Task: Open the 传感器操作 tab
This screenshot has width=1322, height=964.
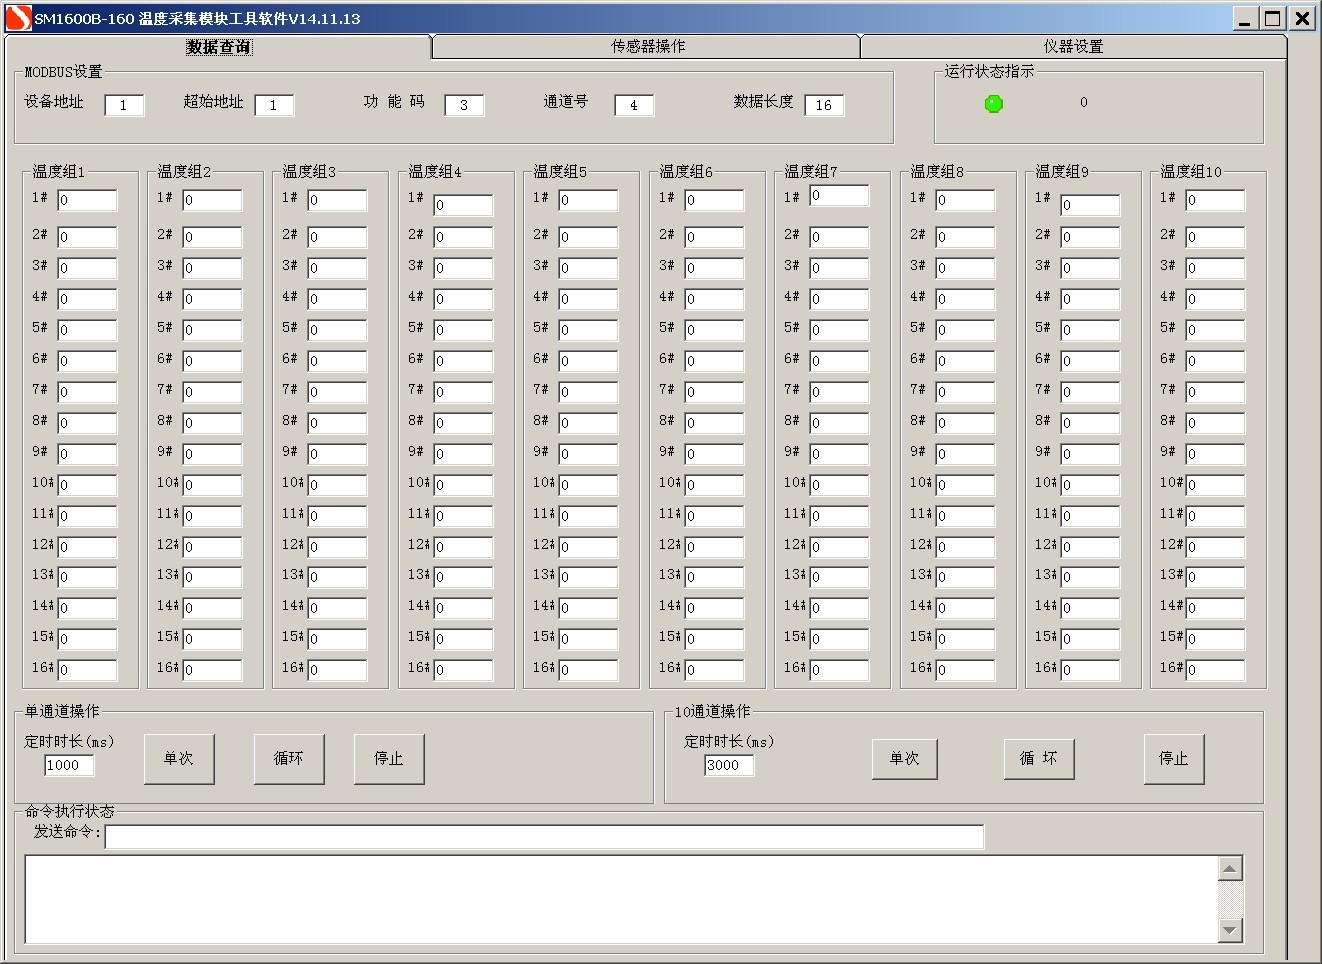Action: point(647,46)
